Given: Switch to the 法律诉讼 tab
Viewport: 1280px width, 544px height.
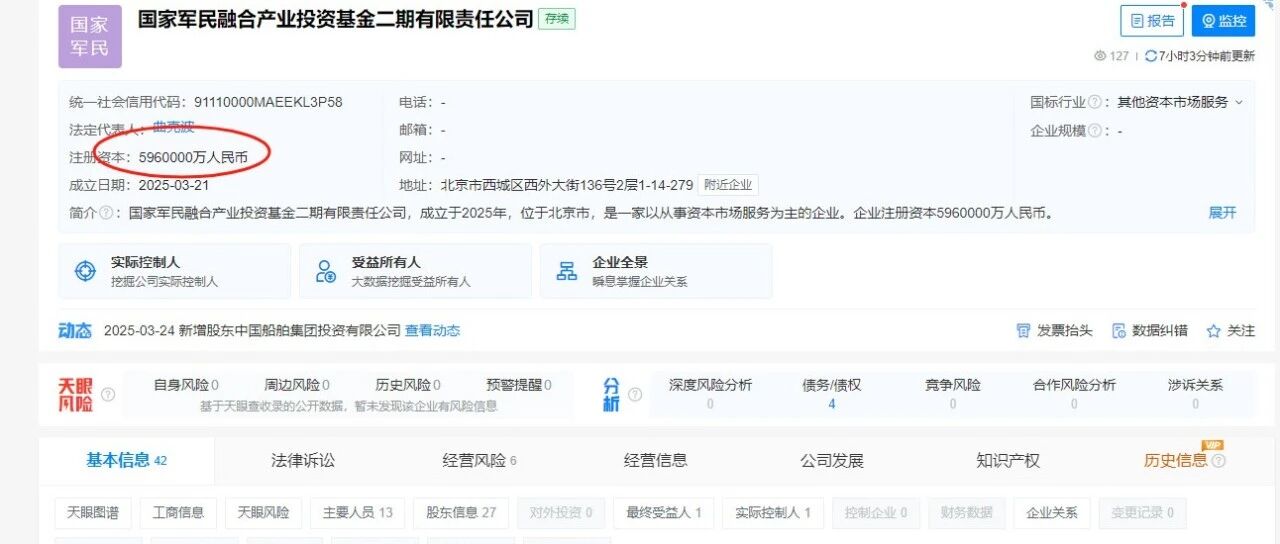Looking at the screenshot, I should pyautogui.click(x=303, y=461).
